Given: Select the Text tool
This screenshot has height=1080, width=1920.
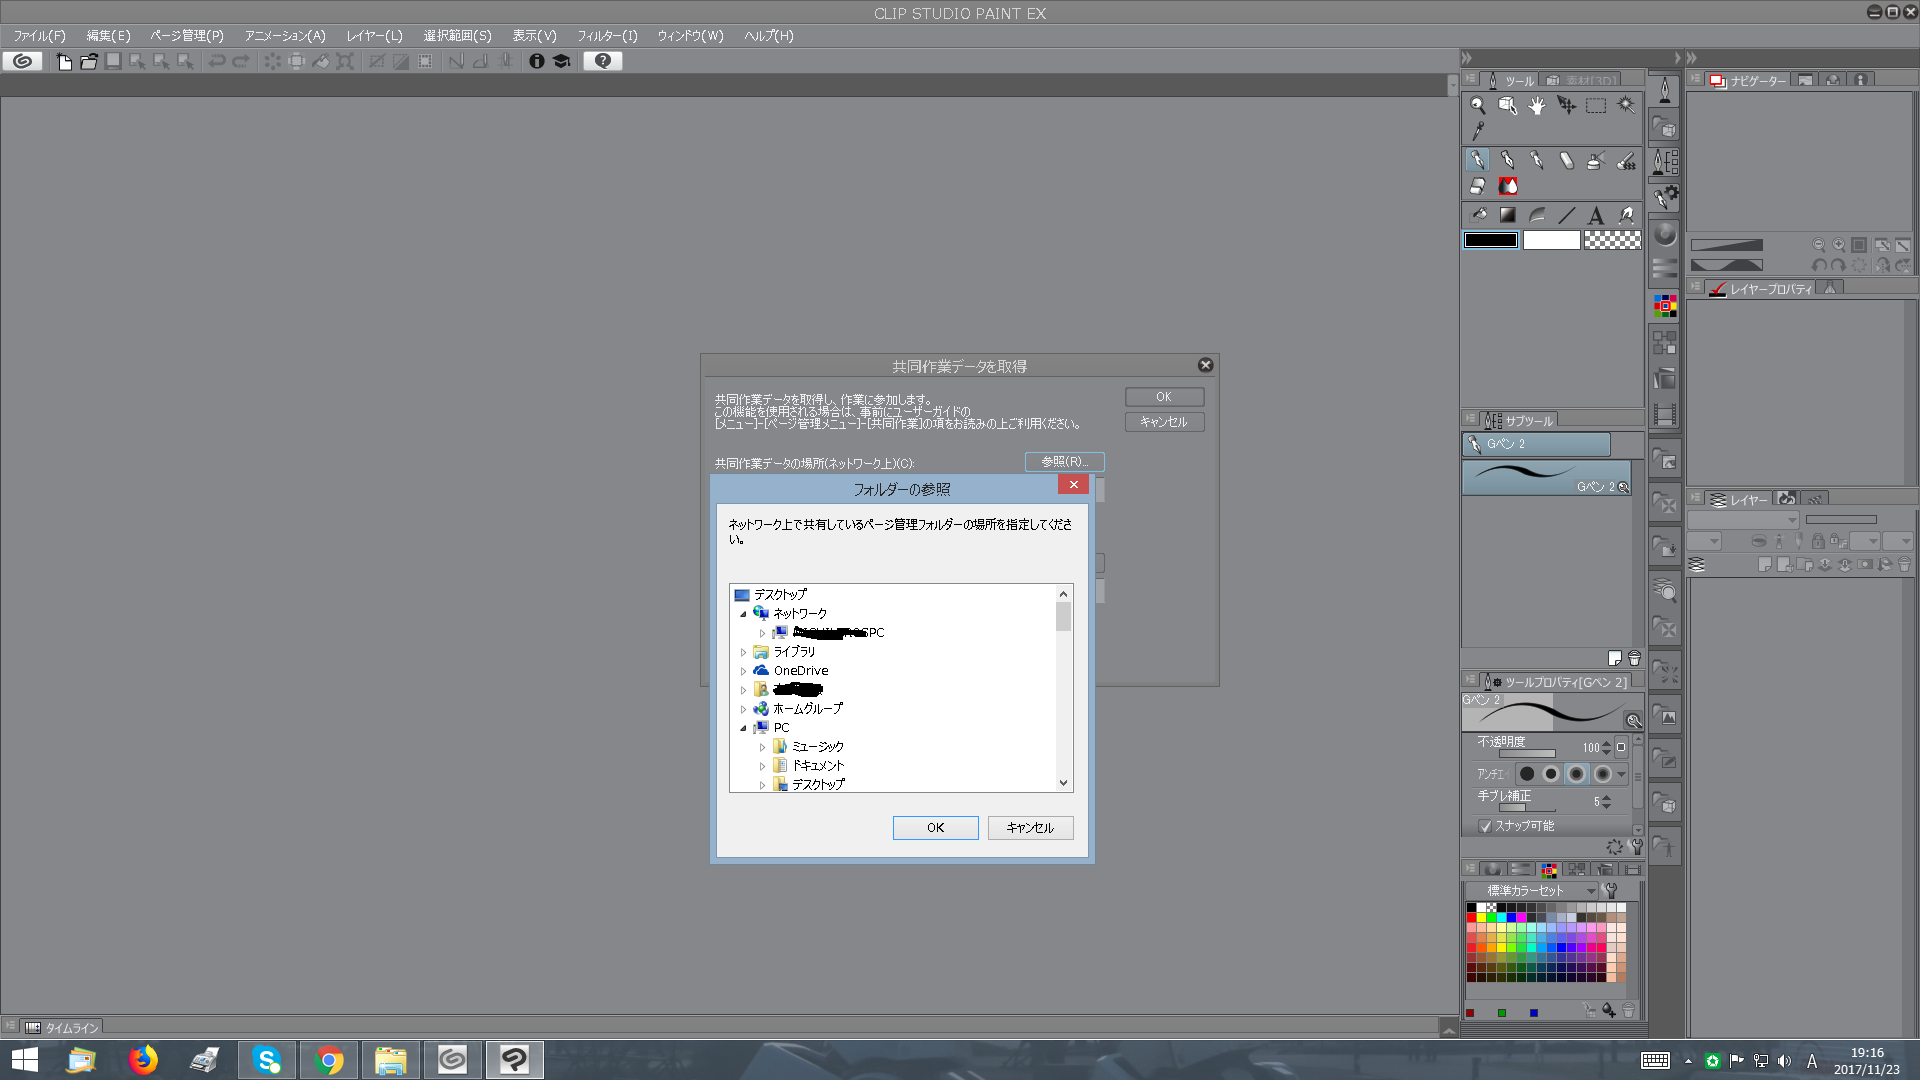Looking at the screenshot, I should pyautogui.click(x=1596, y=215).
